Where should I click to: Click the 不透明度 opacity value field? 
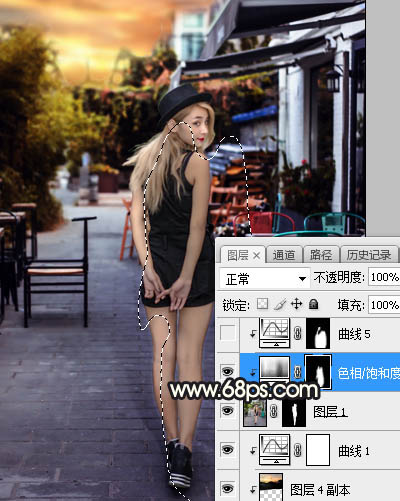coord(384,277)
